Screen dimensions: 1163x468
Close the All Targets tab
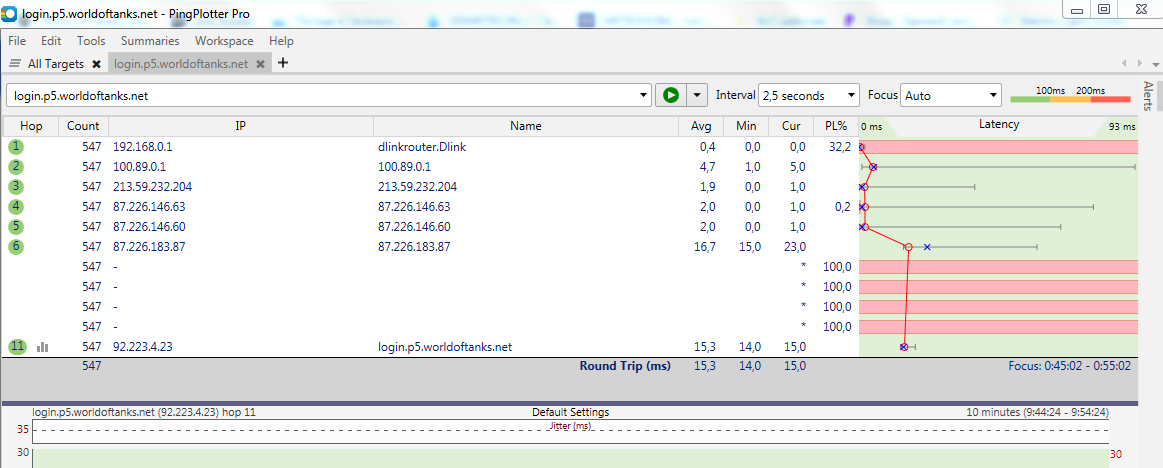click(96, 65)
